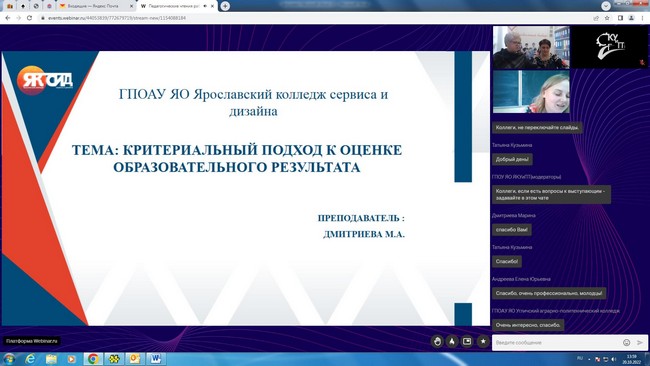Launch Internet Explorer from taskbar
Screen dimensions: 650x366
point(30,359)
